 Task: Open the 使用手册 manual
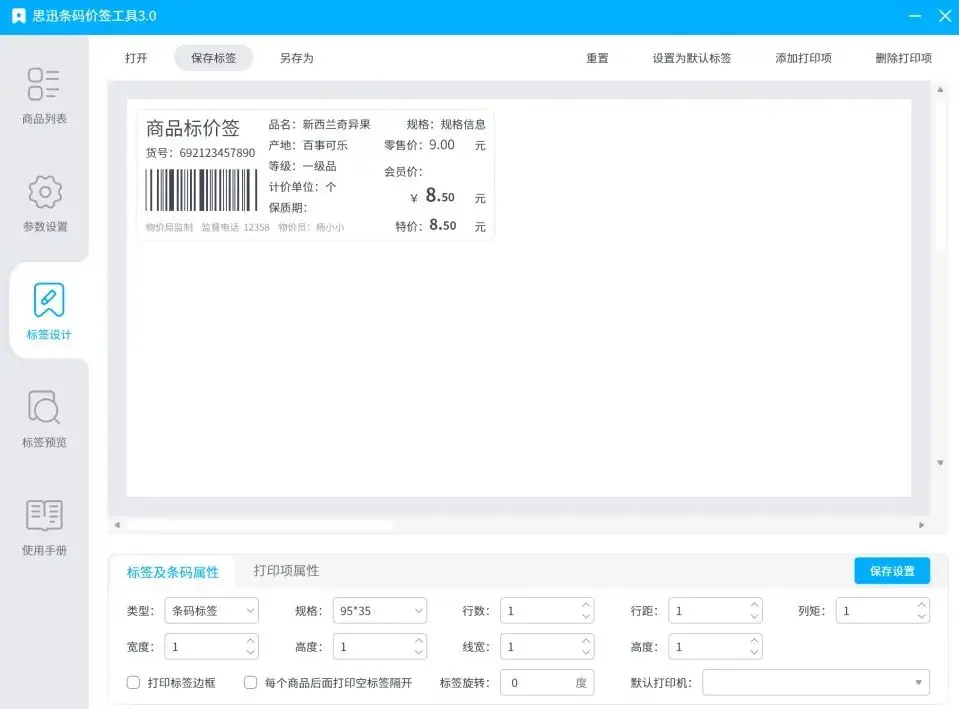coord(44,527)
